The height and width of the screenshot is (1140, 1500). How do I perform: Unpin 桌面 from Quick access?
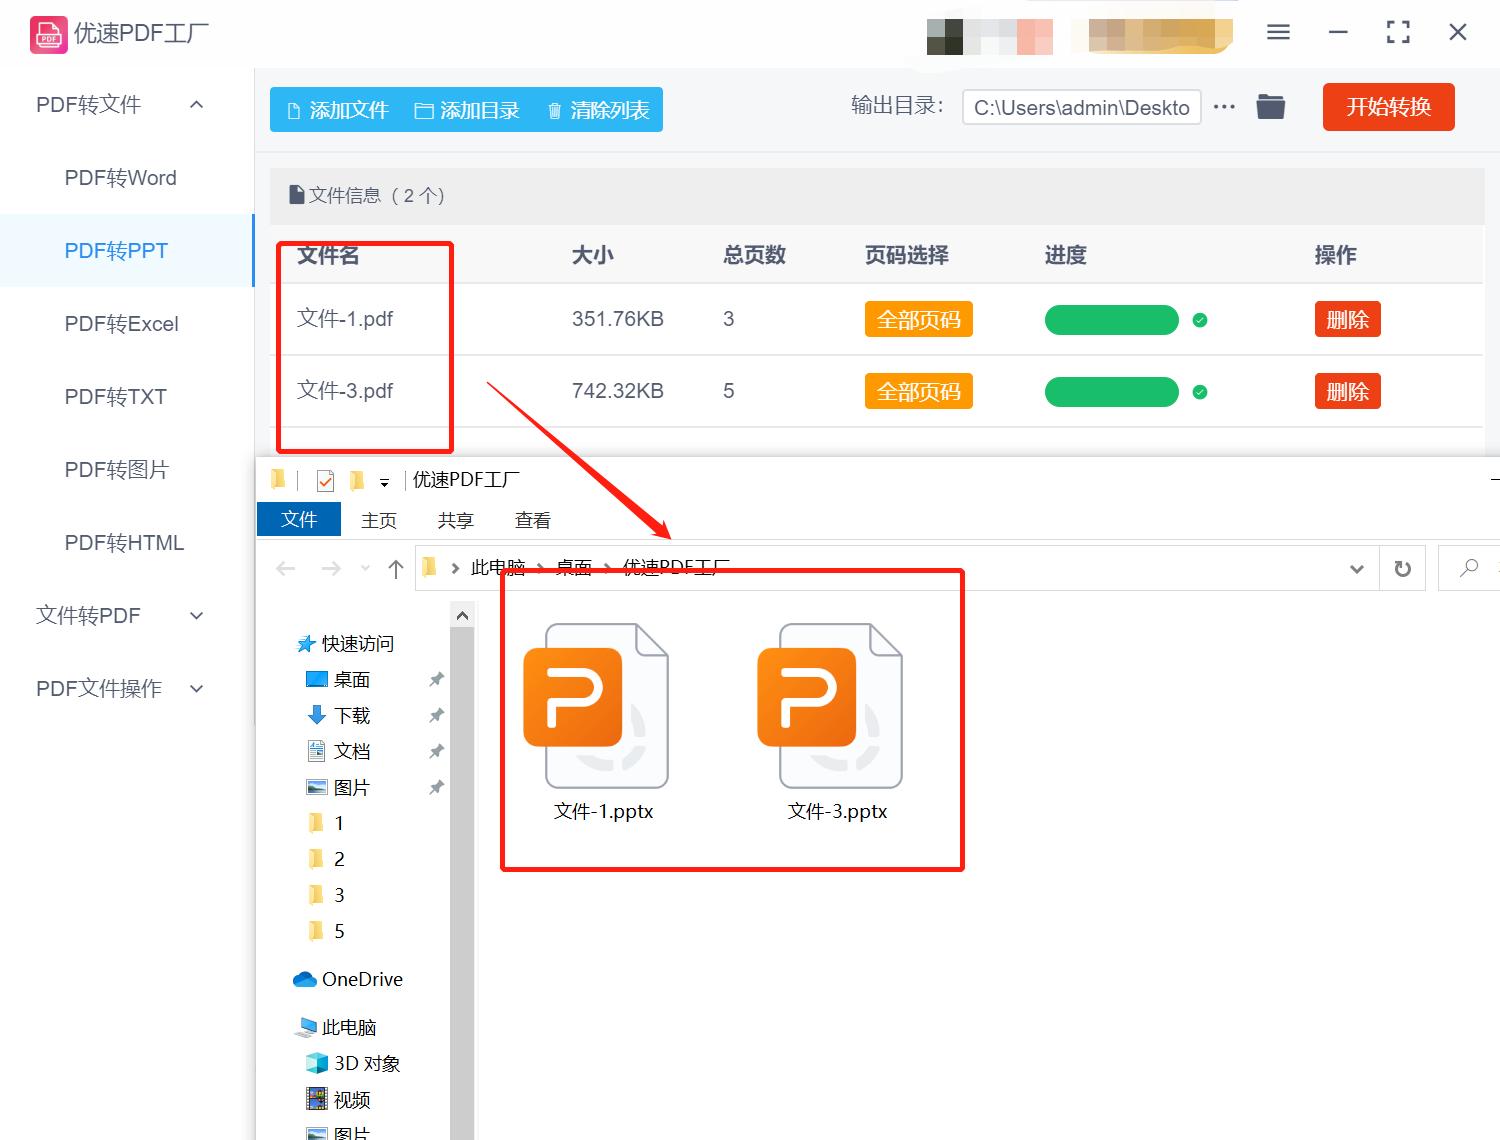(x=435, y=679)
